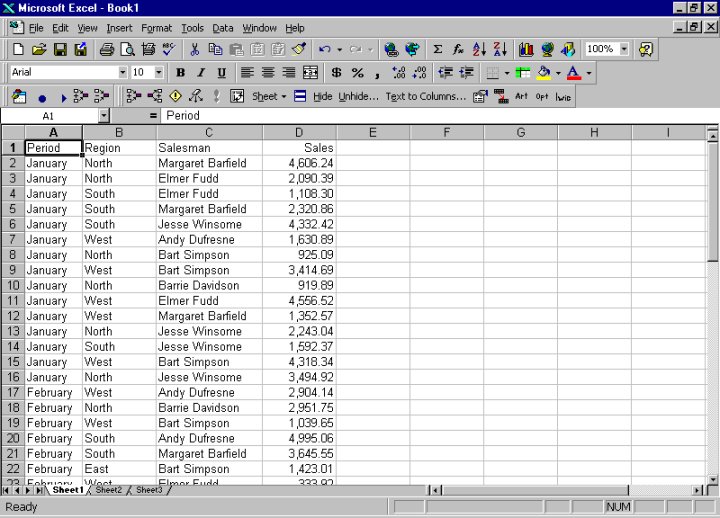This screenshot has width=720, height=518.
Task: Select column D header
Action: tap(299, 133)
